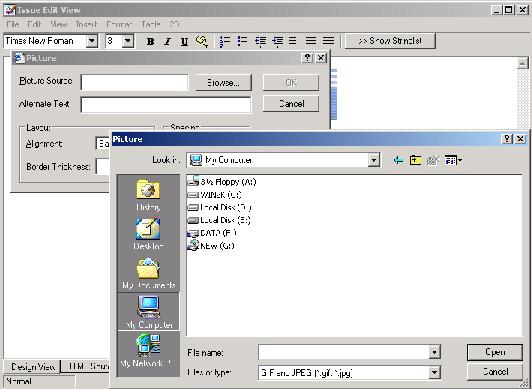Viewport: 532px width, 389px height.
Task: Open the Views menu icon in dialog
Action: tap(453, 160)
